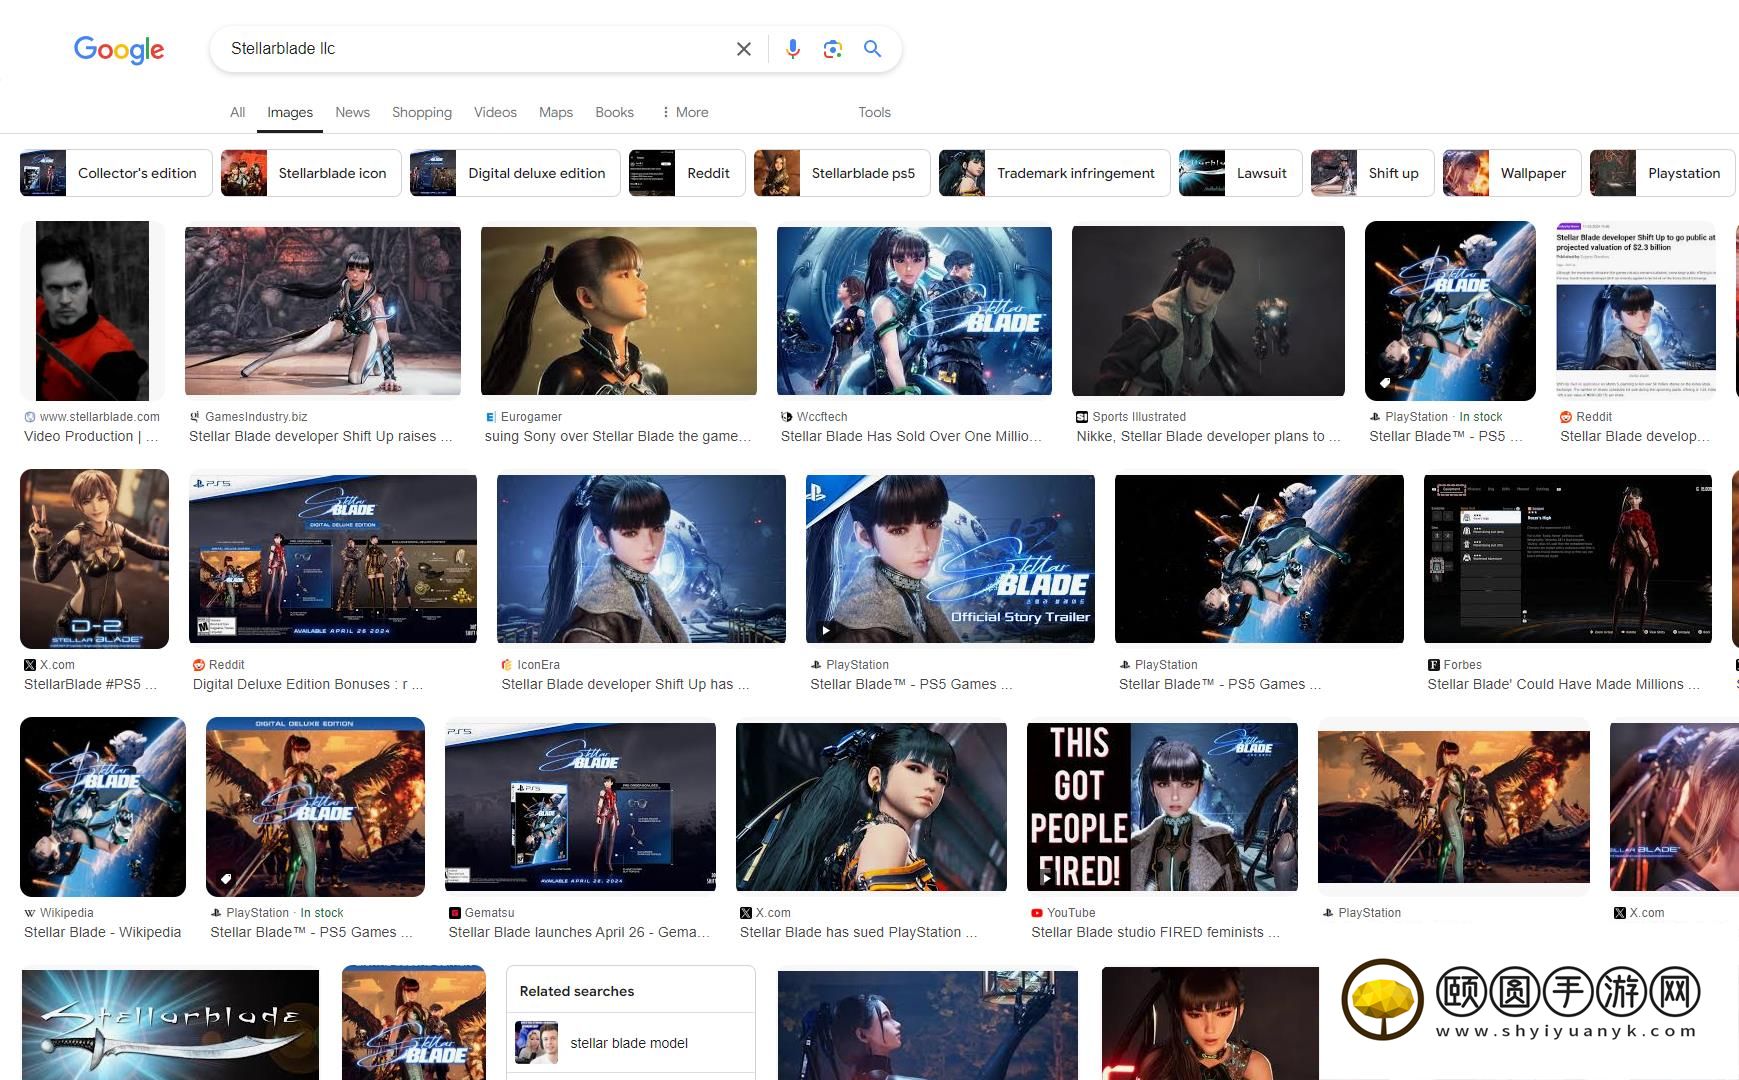This screenshot has width=1739, height=1080.
Task: Click the YouTube source favicon
Action: tap(1037, 913)
